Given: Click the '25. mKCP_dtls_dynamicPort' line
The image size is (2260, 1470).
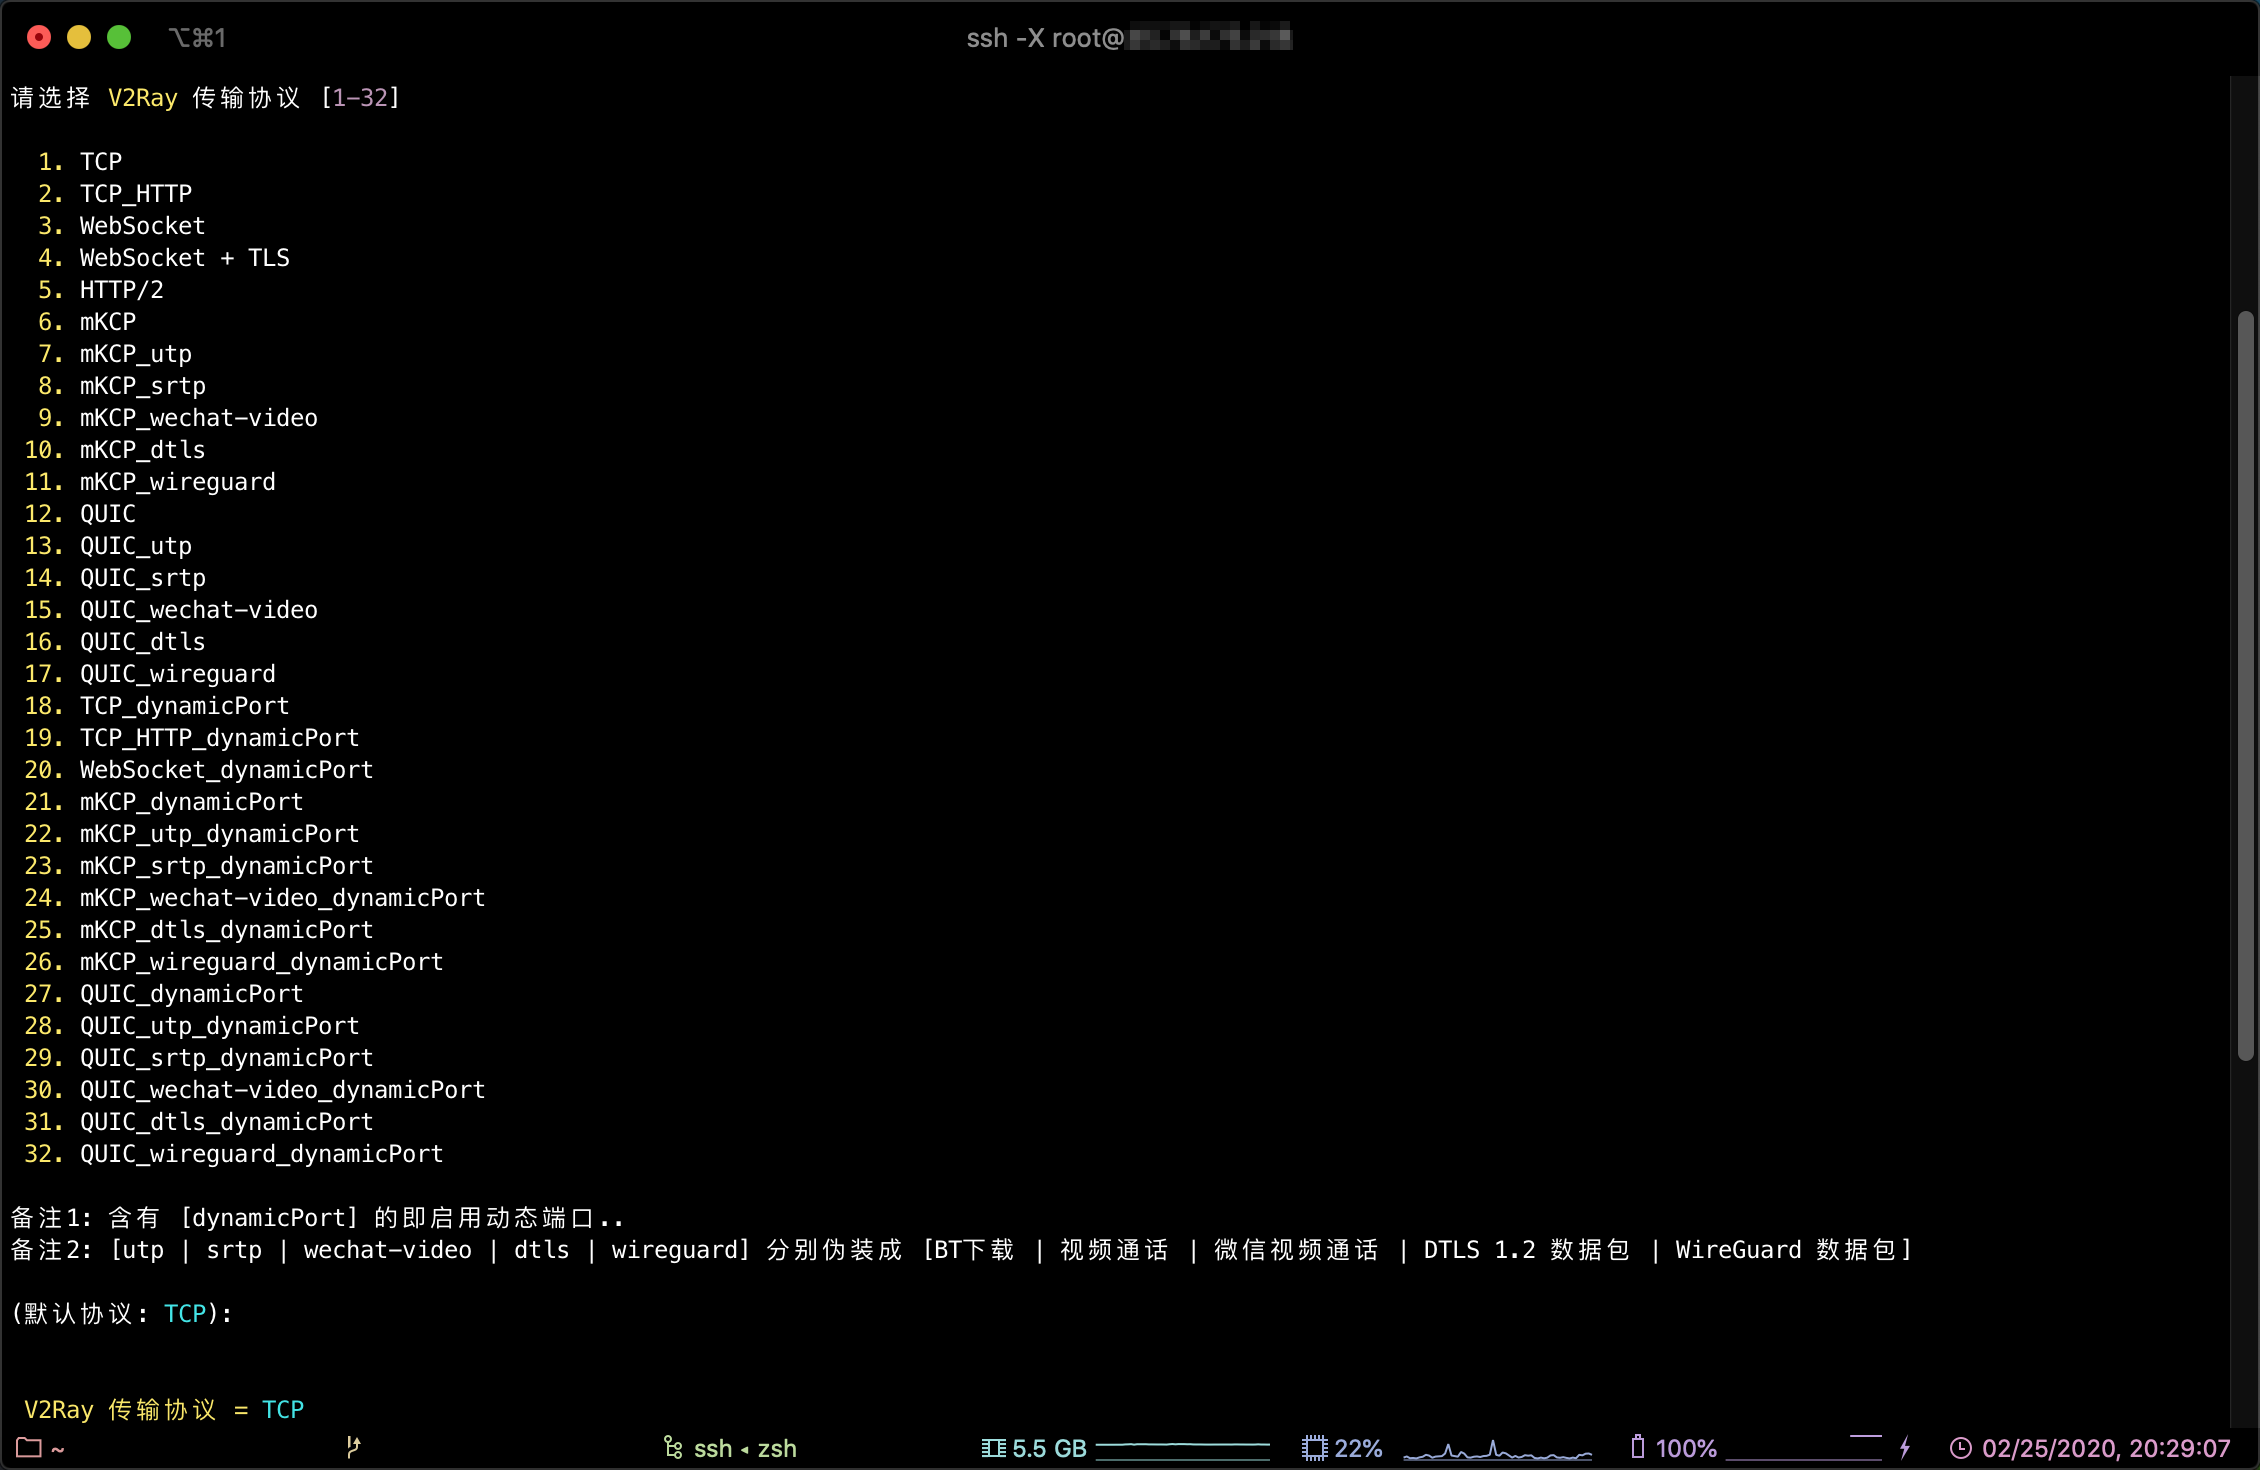Looking at the screenshot, I should point(199,930).
